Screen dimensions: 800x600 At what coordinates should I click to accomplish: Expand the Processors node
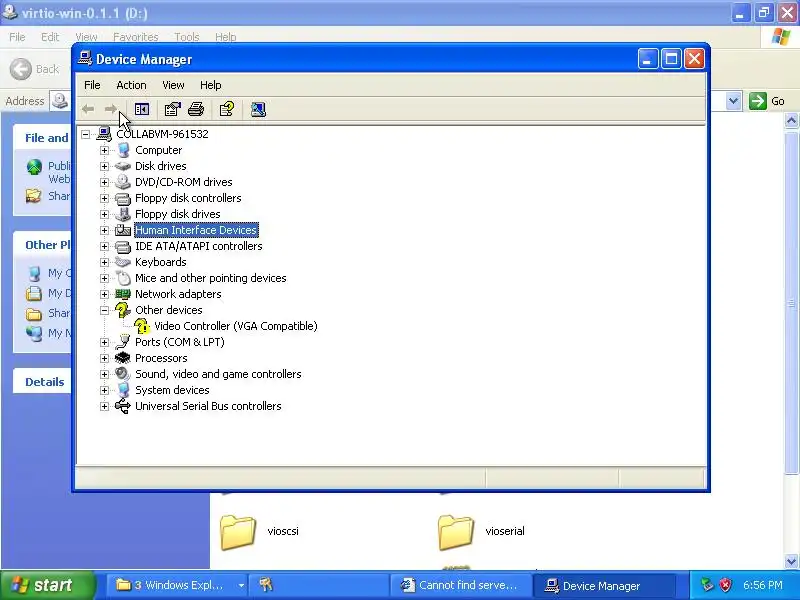click(104, 358)
